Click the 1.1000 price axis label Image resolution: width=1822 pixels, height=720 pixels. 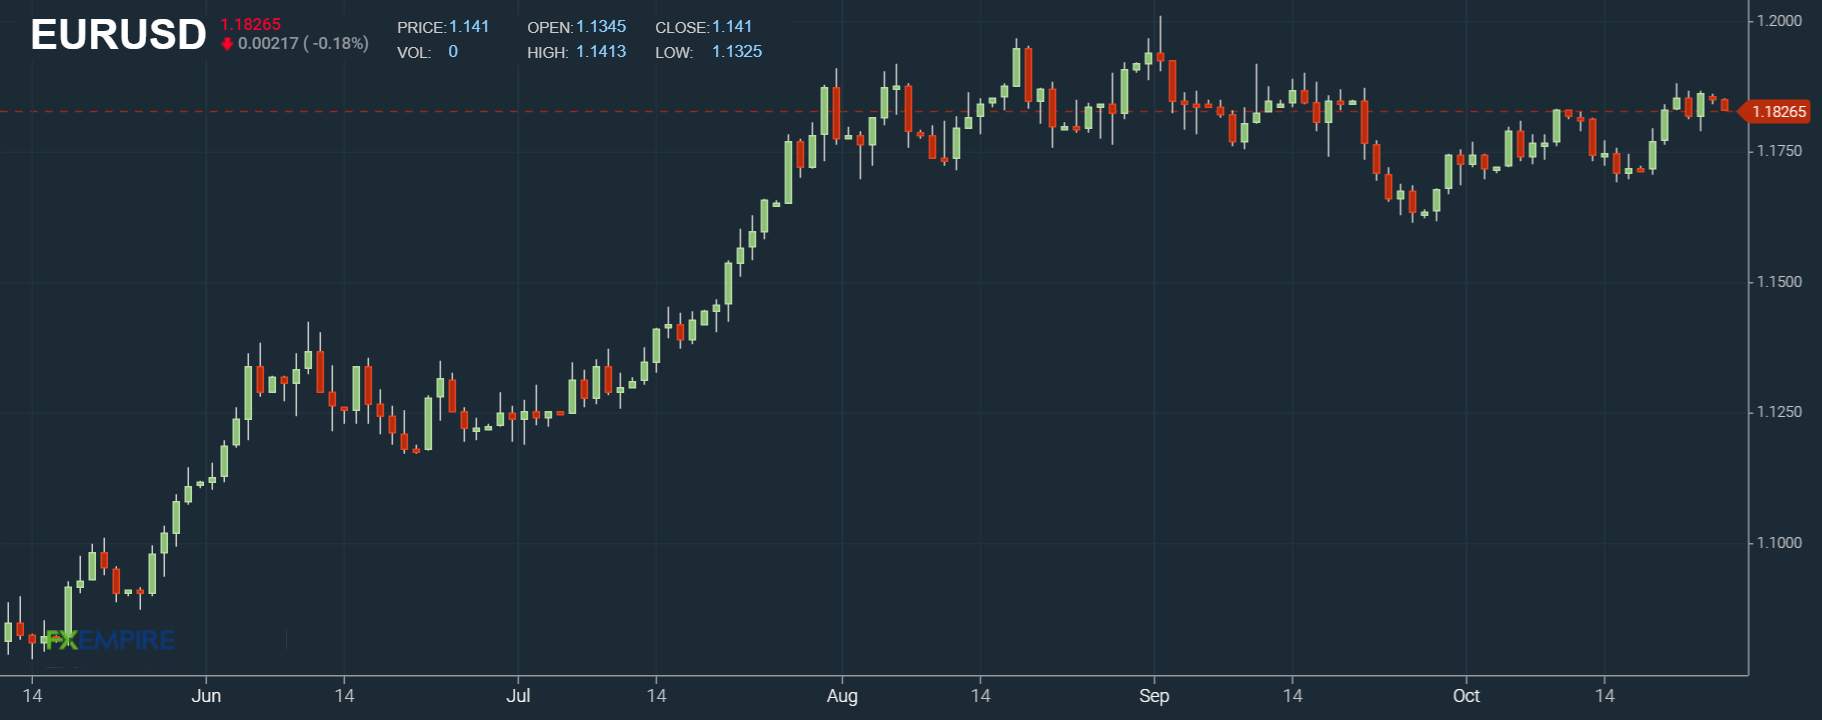[x=1780, y=543]
